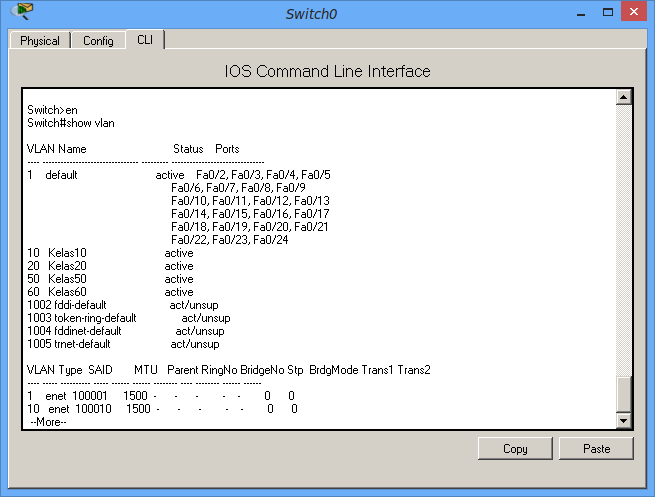Click the 'default' VLAN 1 name
Viewport: 655px width, 497px height.
(x=61, y=175)
